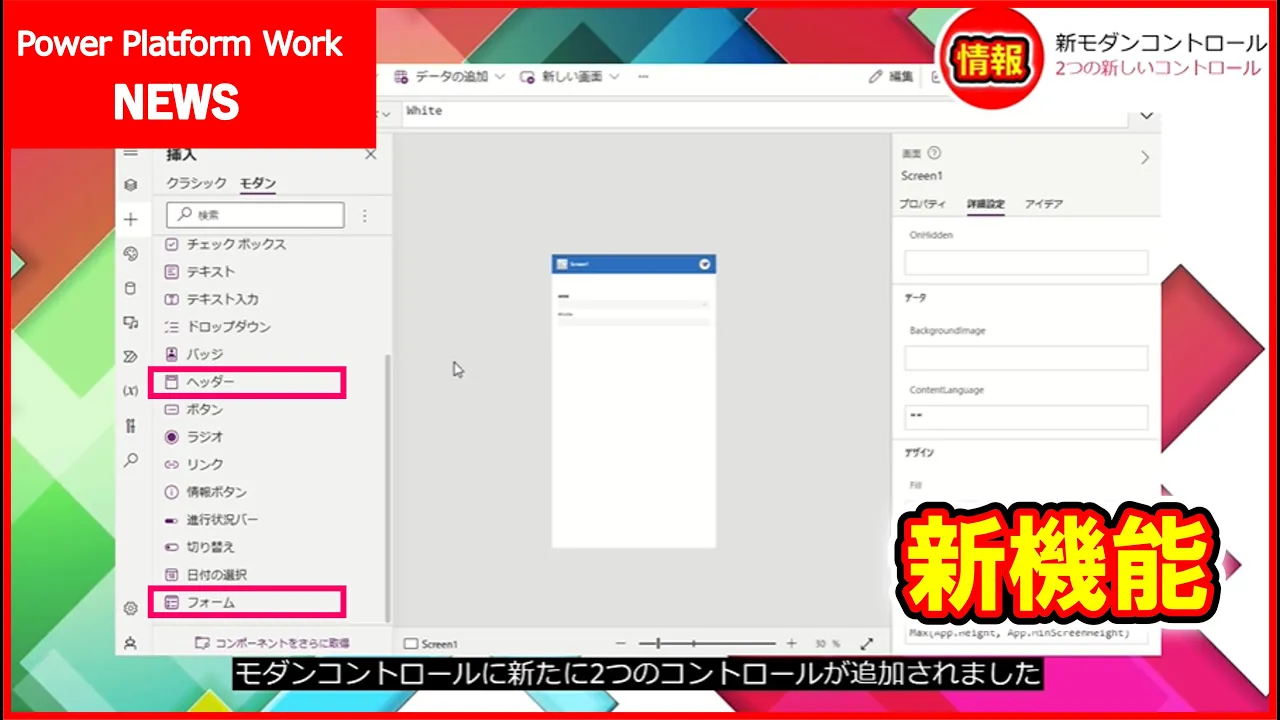This screenshot has height=720, width=1280.
Task: Click the ContentLanguage property field
Action: click(1026, 418)
